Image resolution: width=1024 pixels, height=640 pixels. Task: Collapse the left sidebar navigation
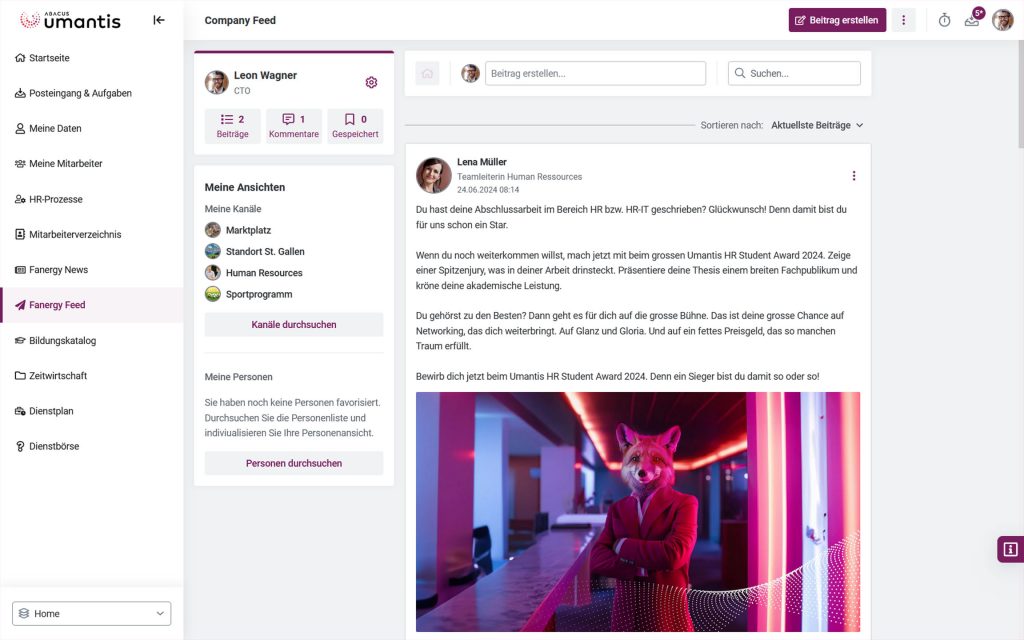158,20
